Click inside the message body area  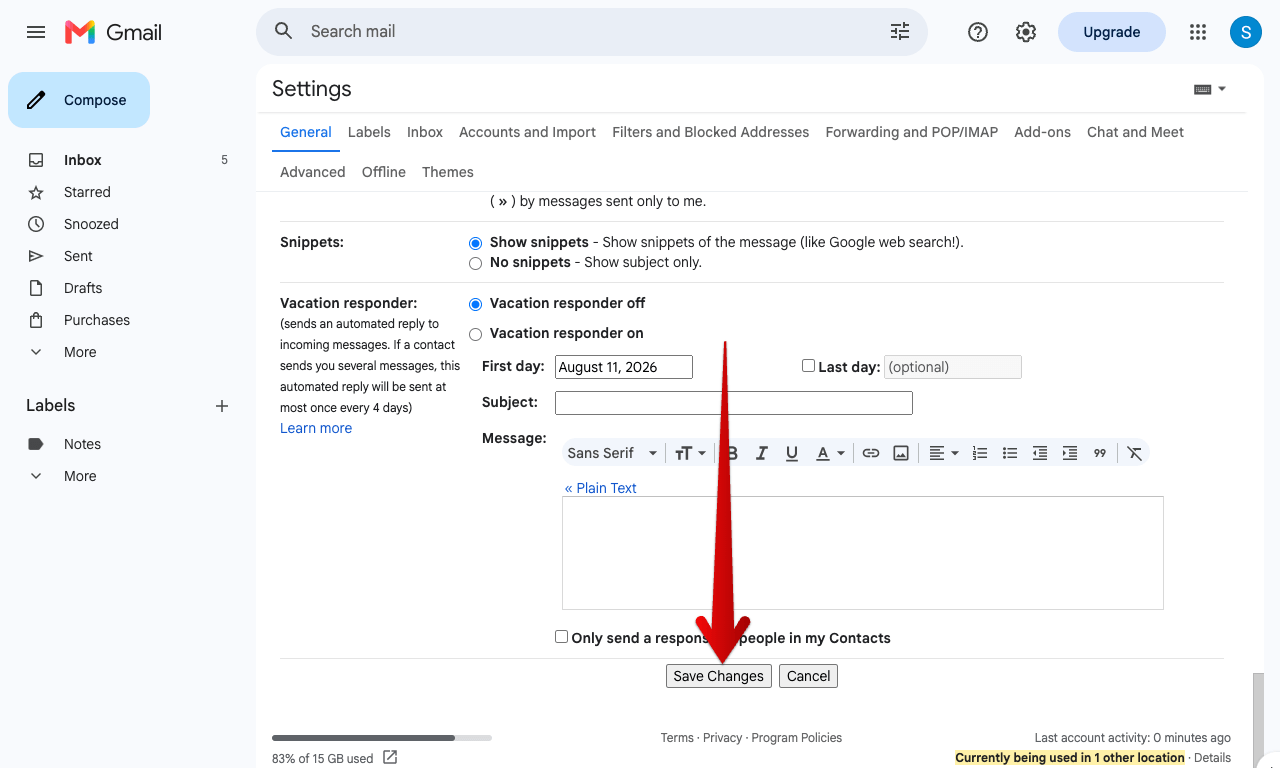[863, 553]
